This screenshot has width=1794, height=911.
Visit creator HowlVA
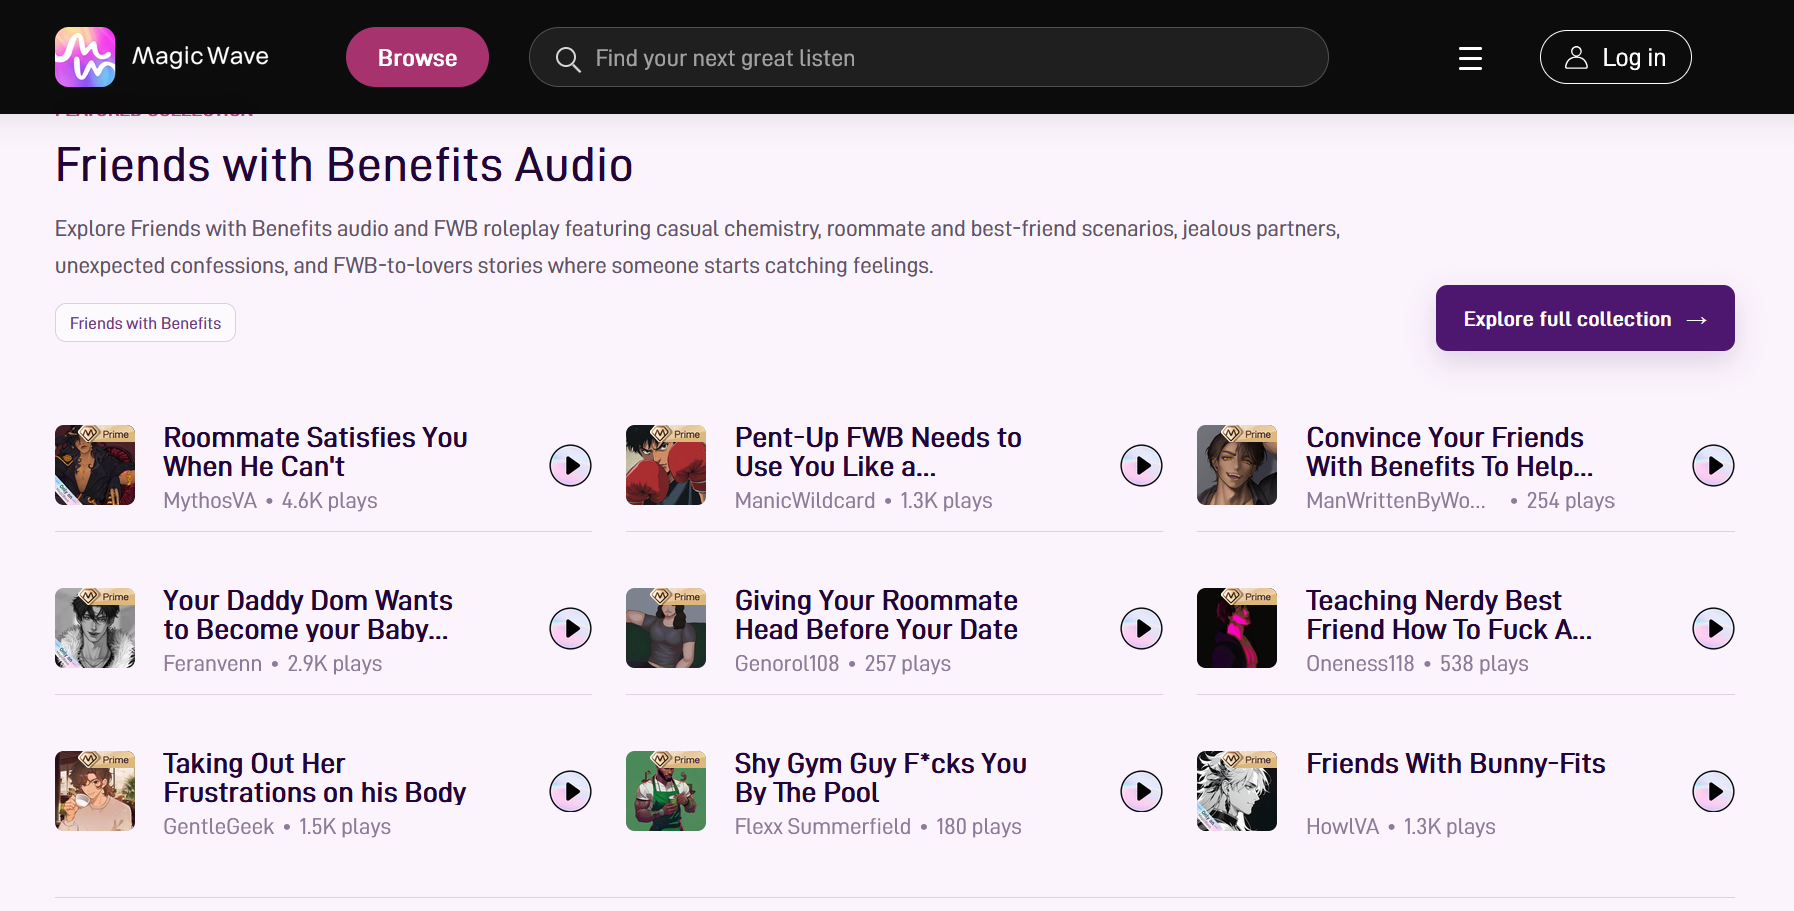[x=1342, y=827]
